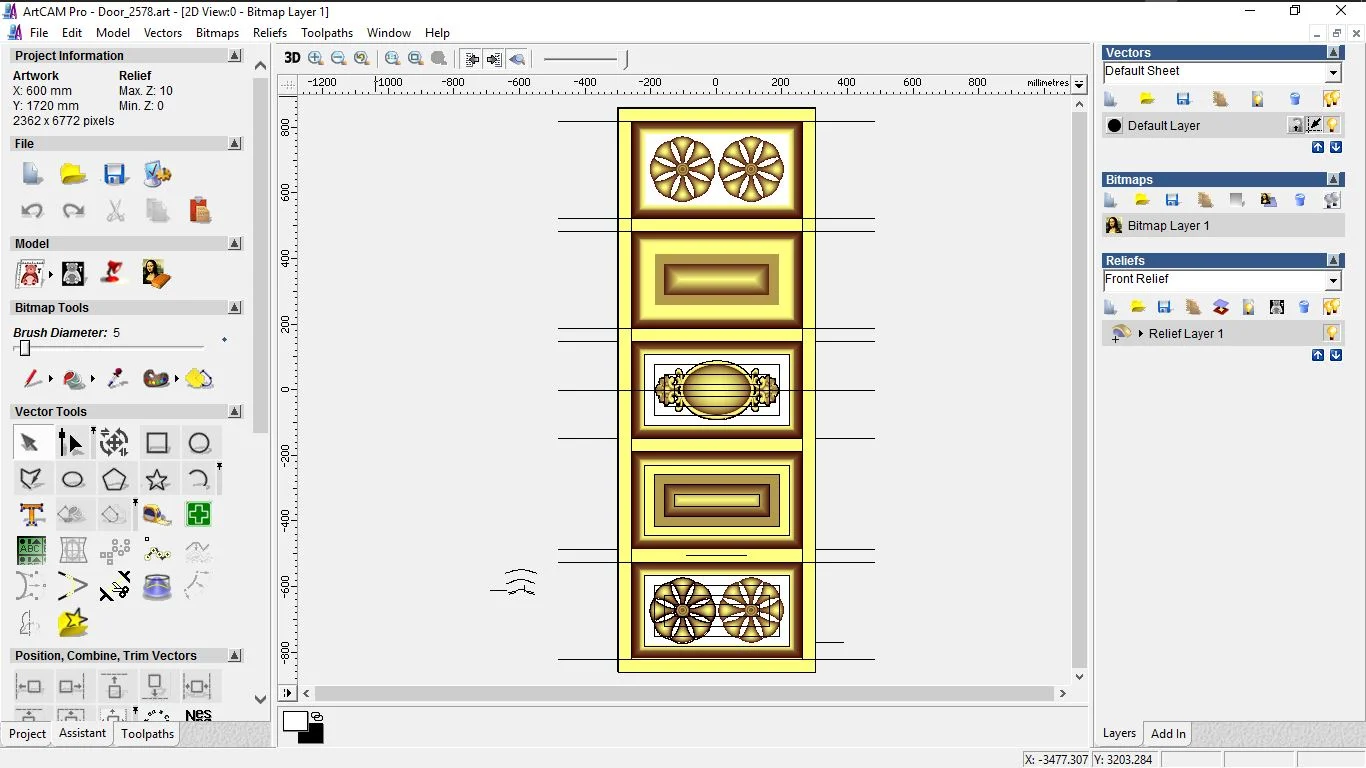Click the Lights and Material lamp icon
Screen dimensions: 1366x768
115,273
